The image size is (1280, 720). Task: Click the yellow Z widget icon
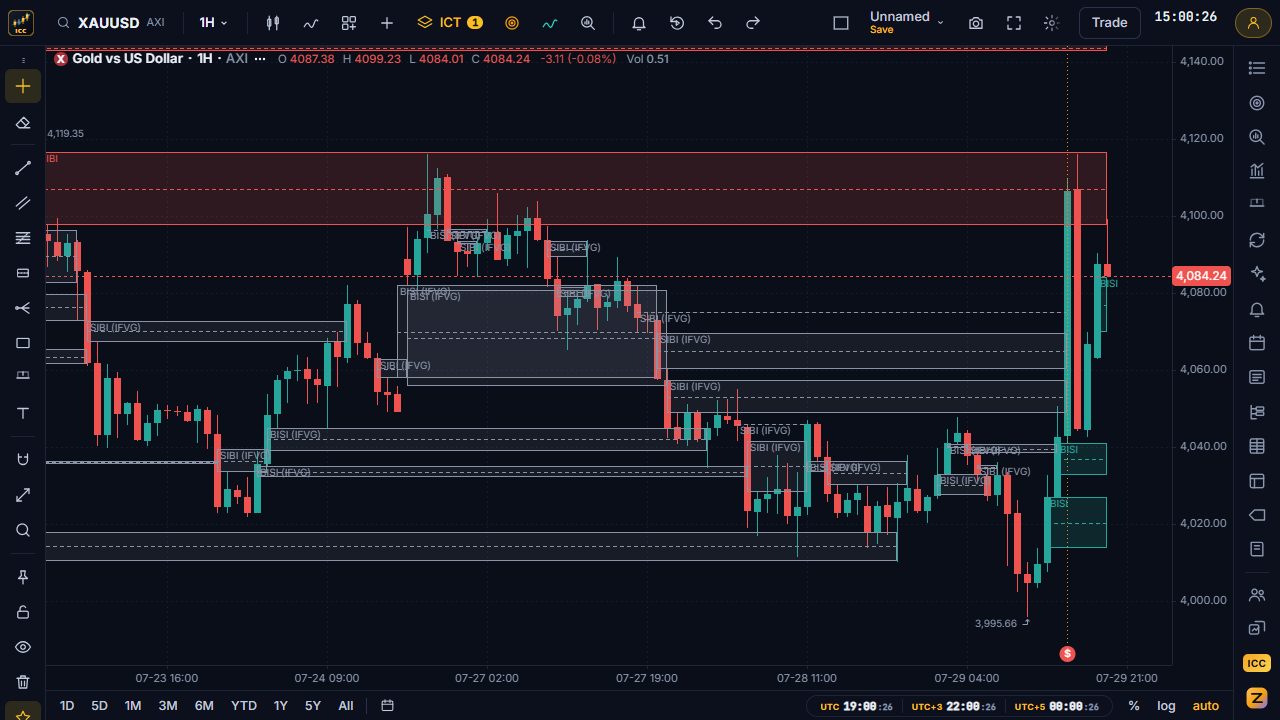coord(1257,697)
